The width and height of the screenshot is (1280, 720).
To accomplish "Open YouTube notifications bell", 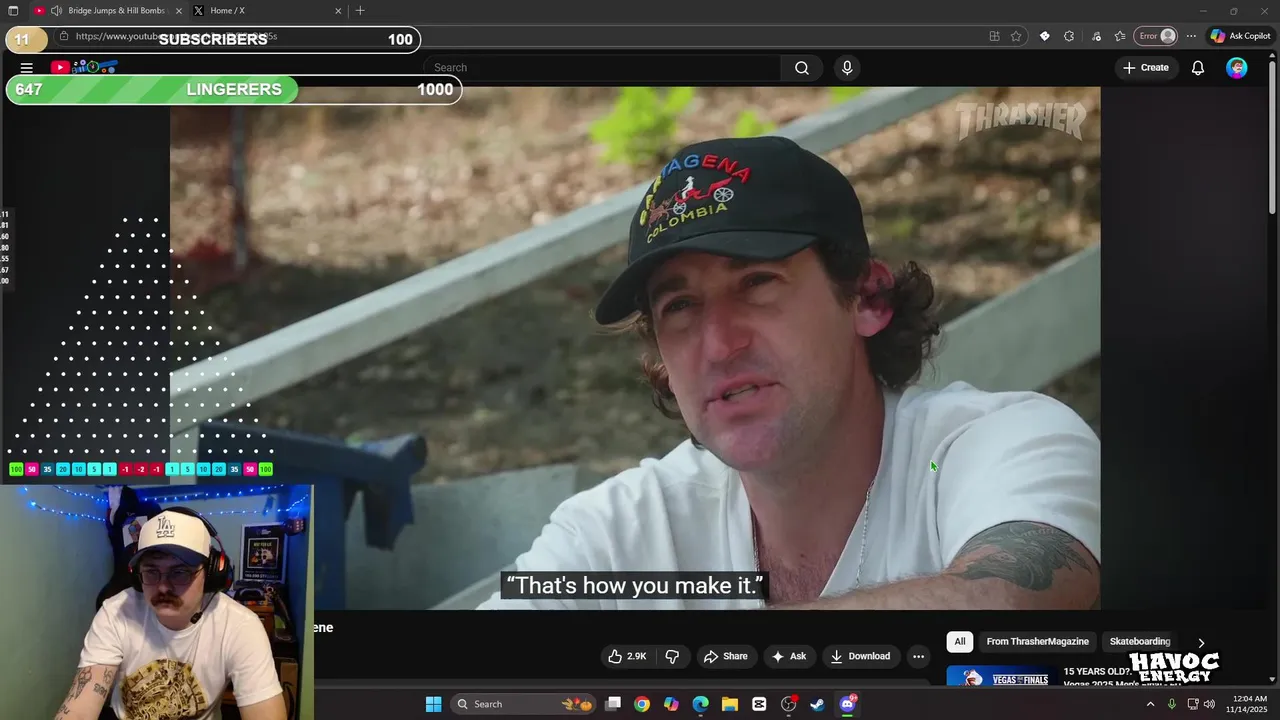I will pos(1198,68).
